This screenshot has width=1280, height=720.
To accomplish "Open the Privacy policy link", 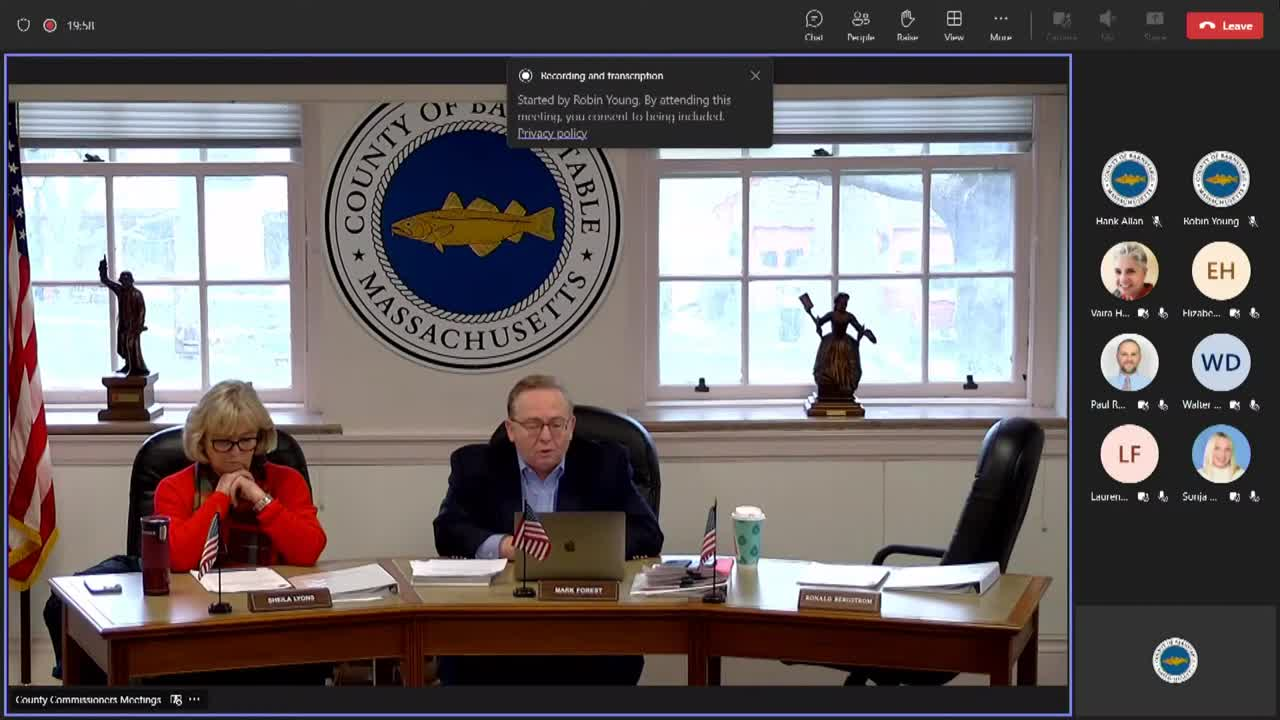I will (552, 133).
